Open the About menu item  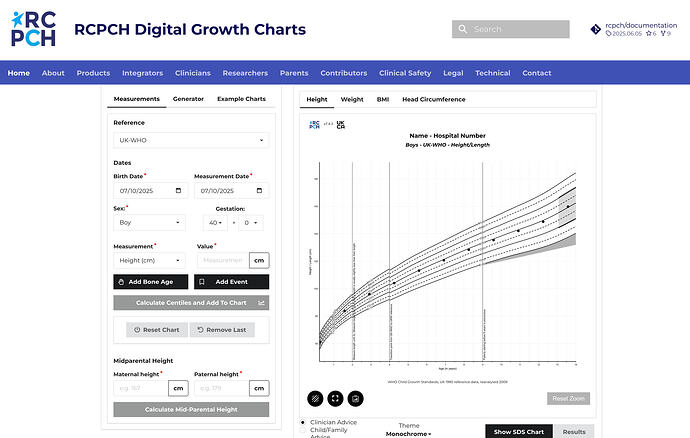[53, 73]
